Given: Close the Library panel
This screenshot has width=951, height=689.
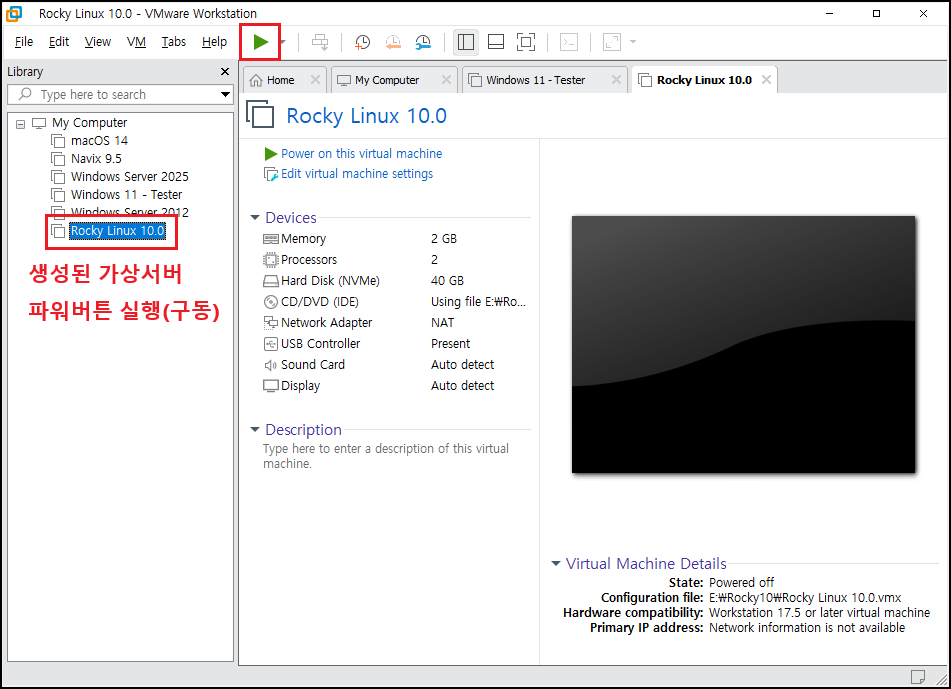Looking at the screenshot, I should (x=225, y=72).
